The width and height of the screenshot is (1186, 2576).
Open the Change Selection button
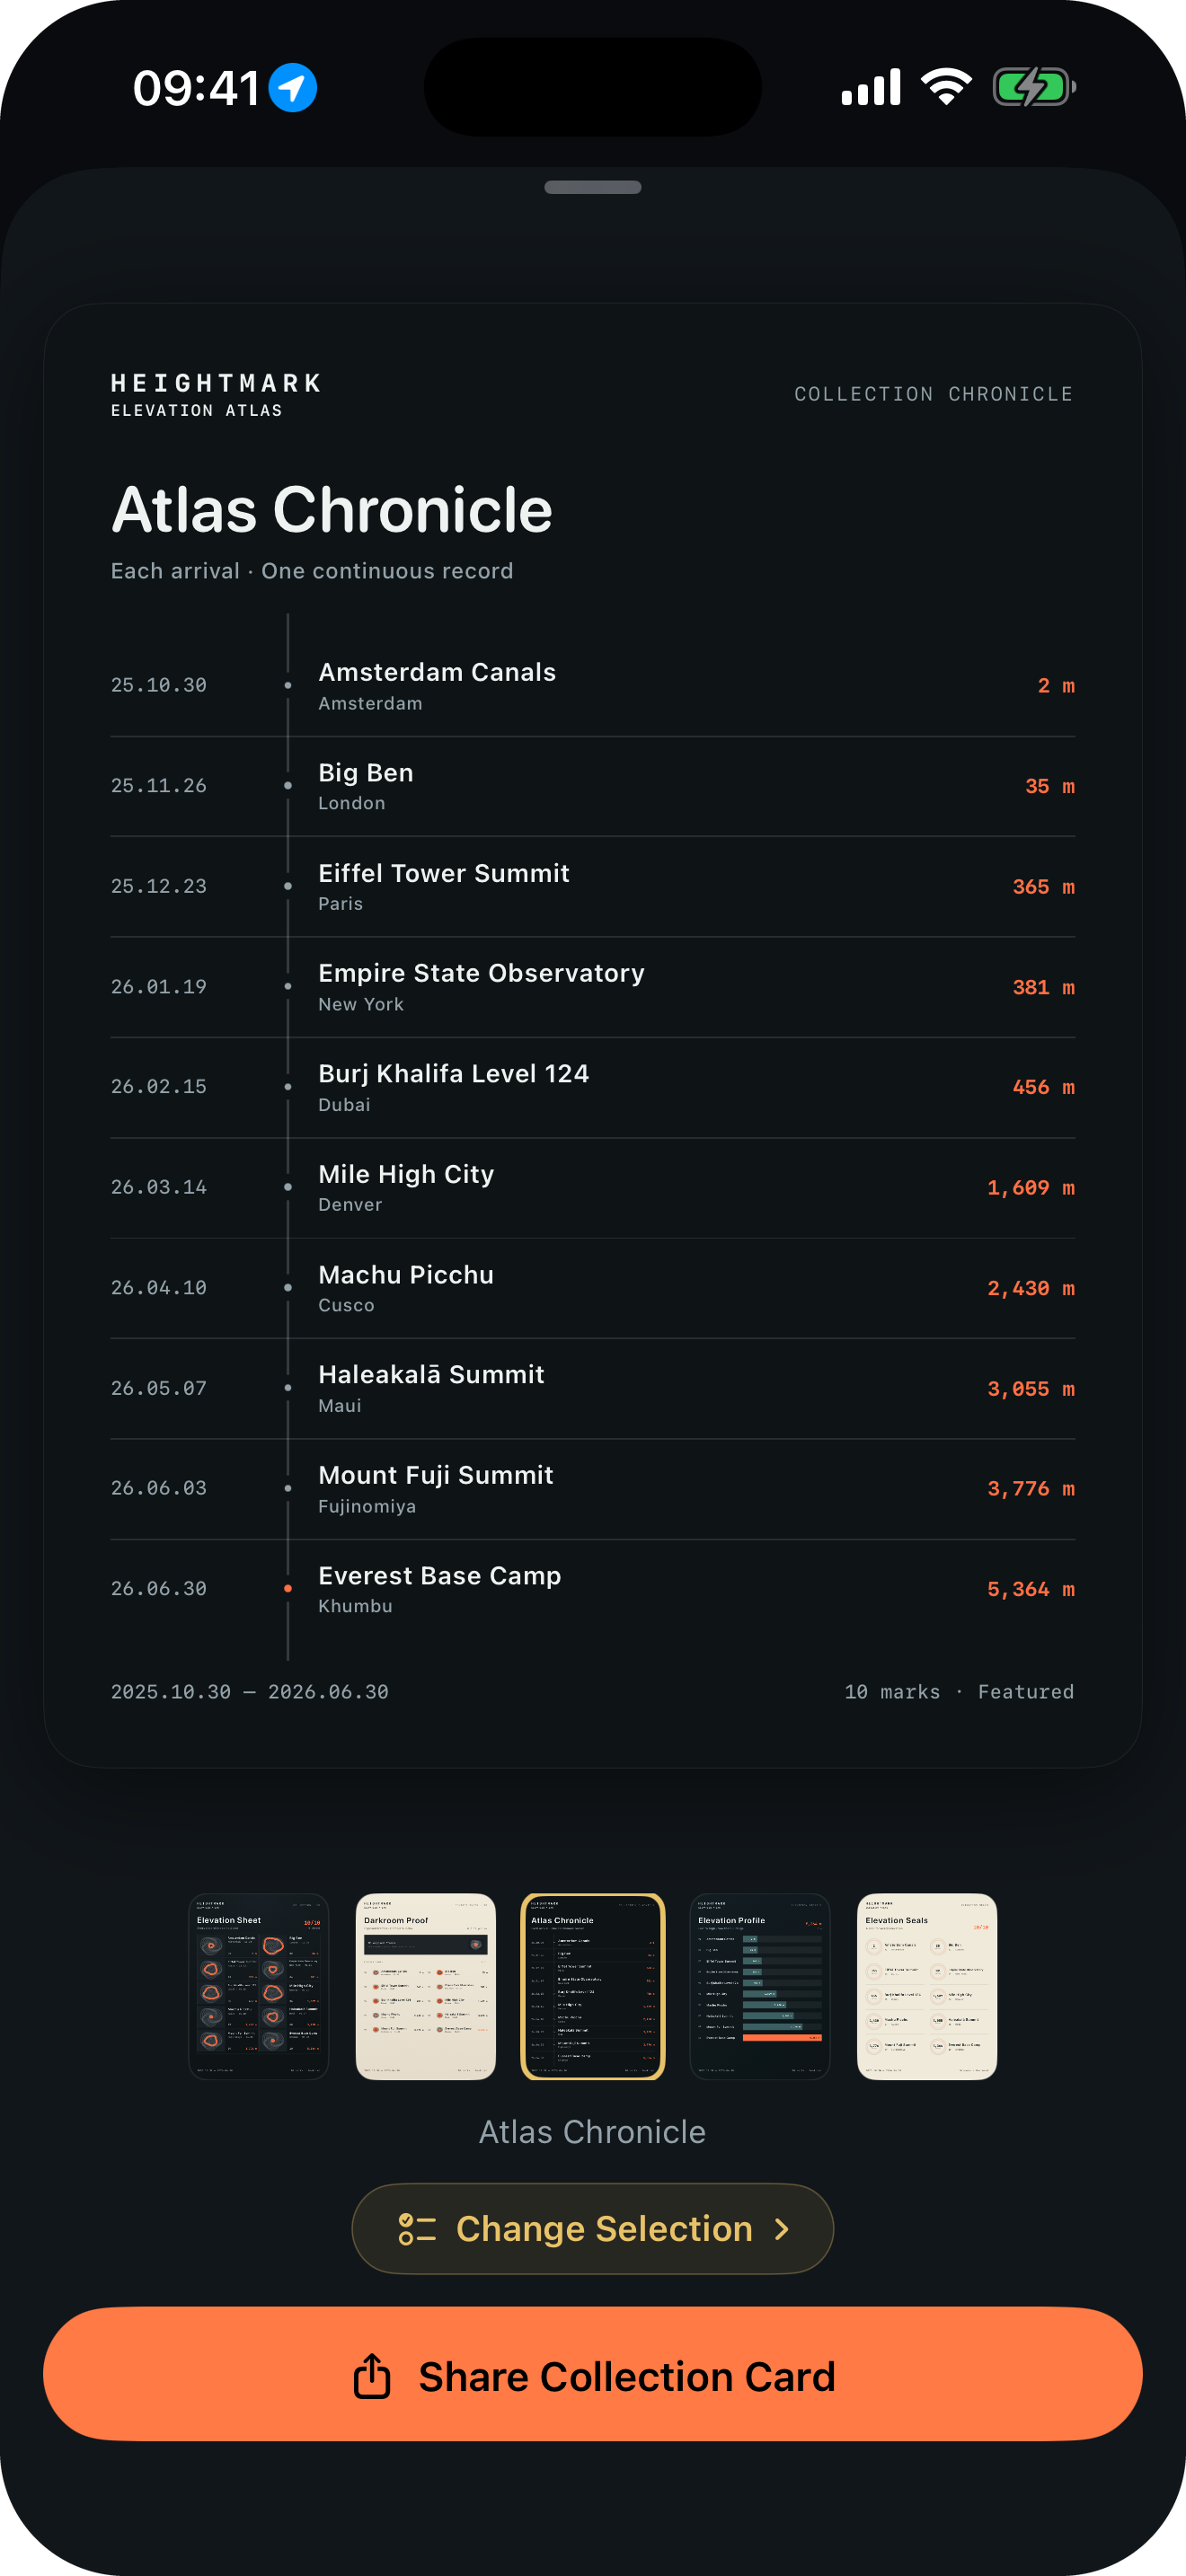click(x=593, y=2229)
